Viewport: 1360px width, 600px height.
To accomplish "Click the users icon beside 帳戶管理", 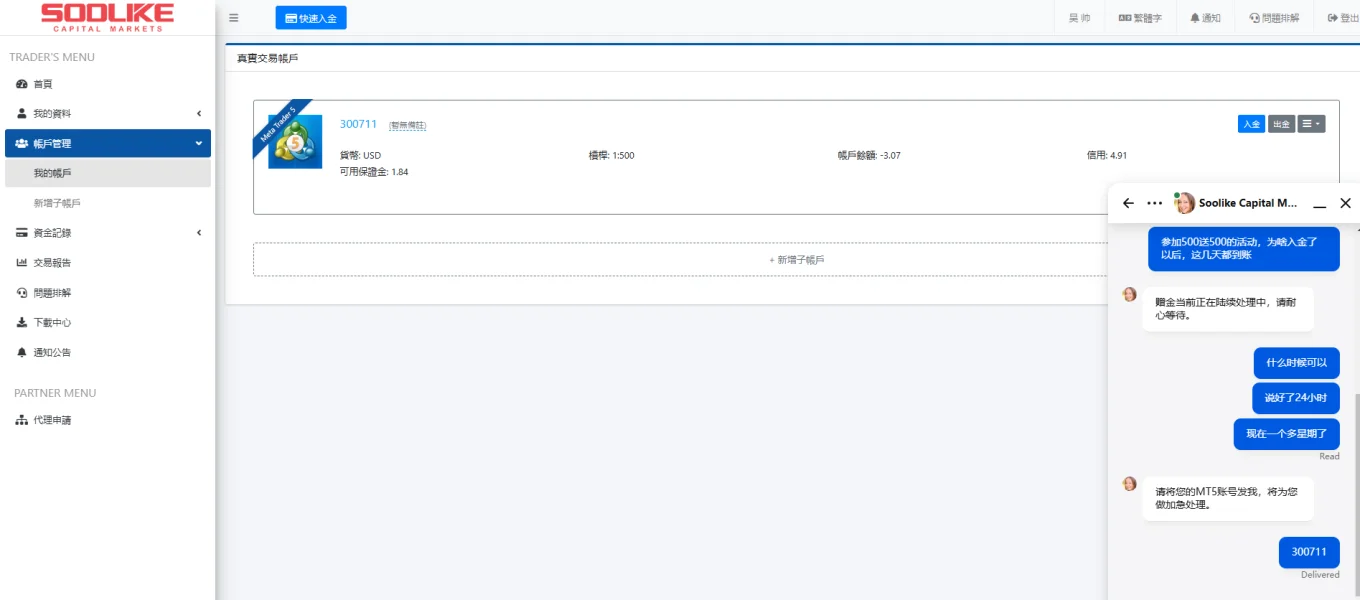I will pos(22,144).
